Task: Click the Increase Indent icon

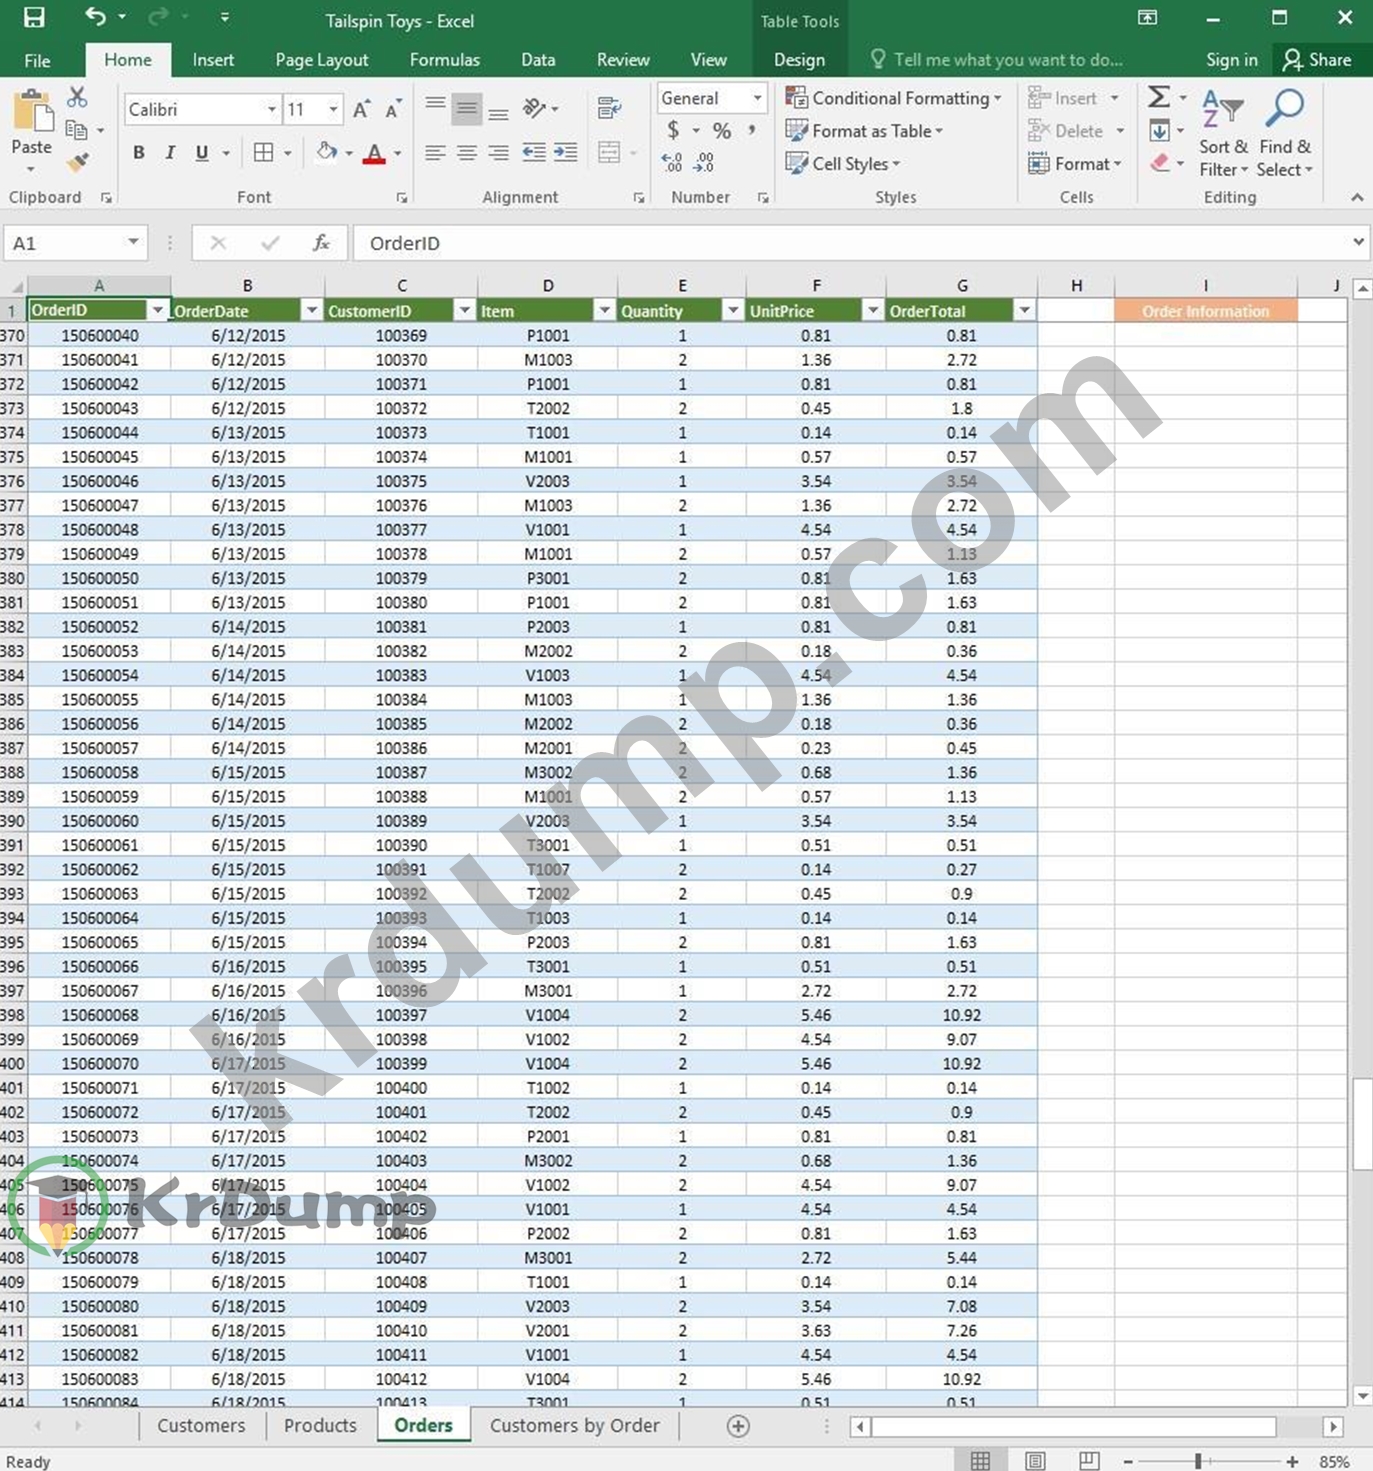Action: point(566,153)
